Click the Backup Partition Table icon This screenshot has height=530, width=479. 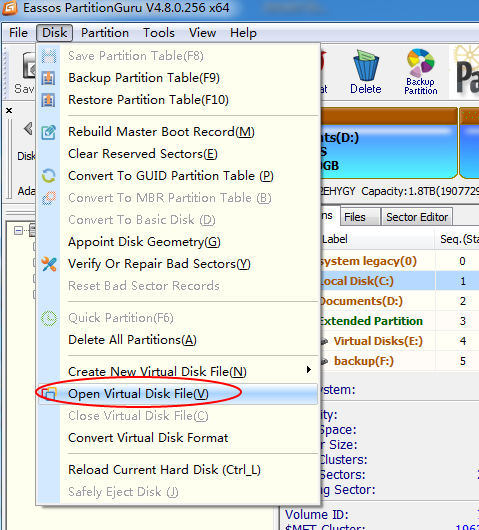coord(49,78)
